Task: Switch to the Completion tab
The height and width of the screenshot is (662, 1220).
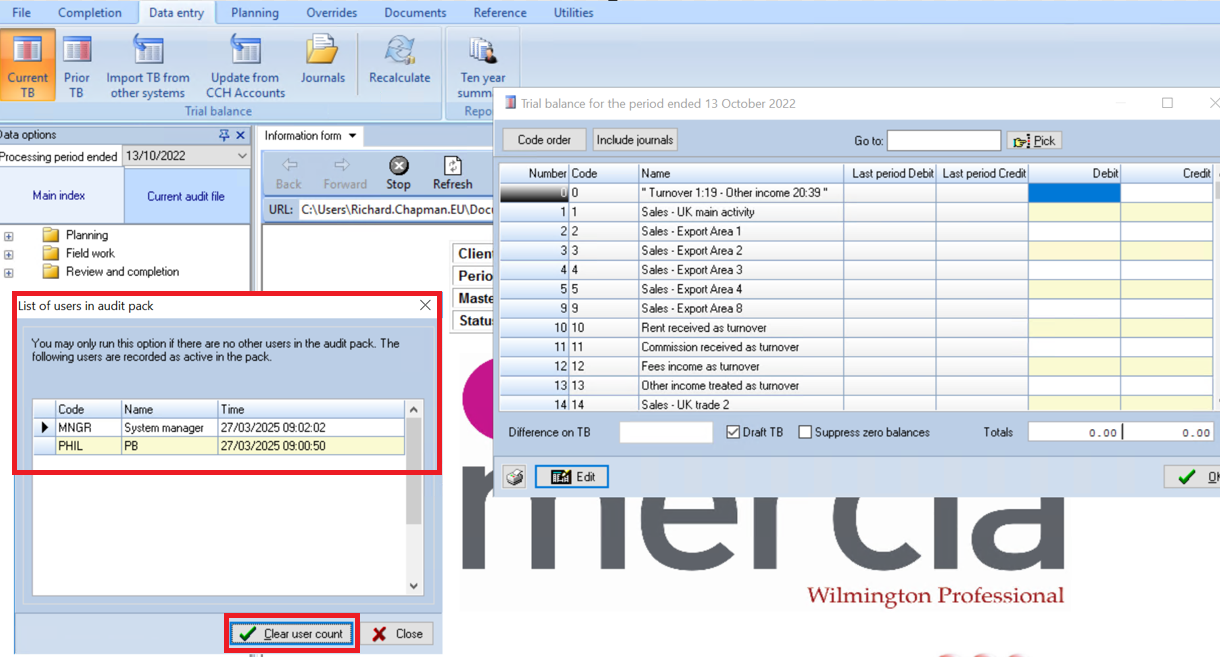Action: pyautogui.click(x=90, y=13)
